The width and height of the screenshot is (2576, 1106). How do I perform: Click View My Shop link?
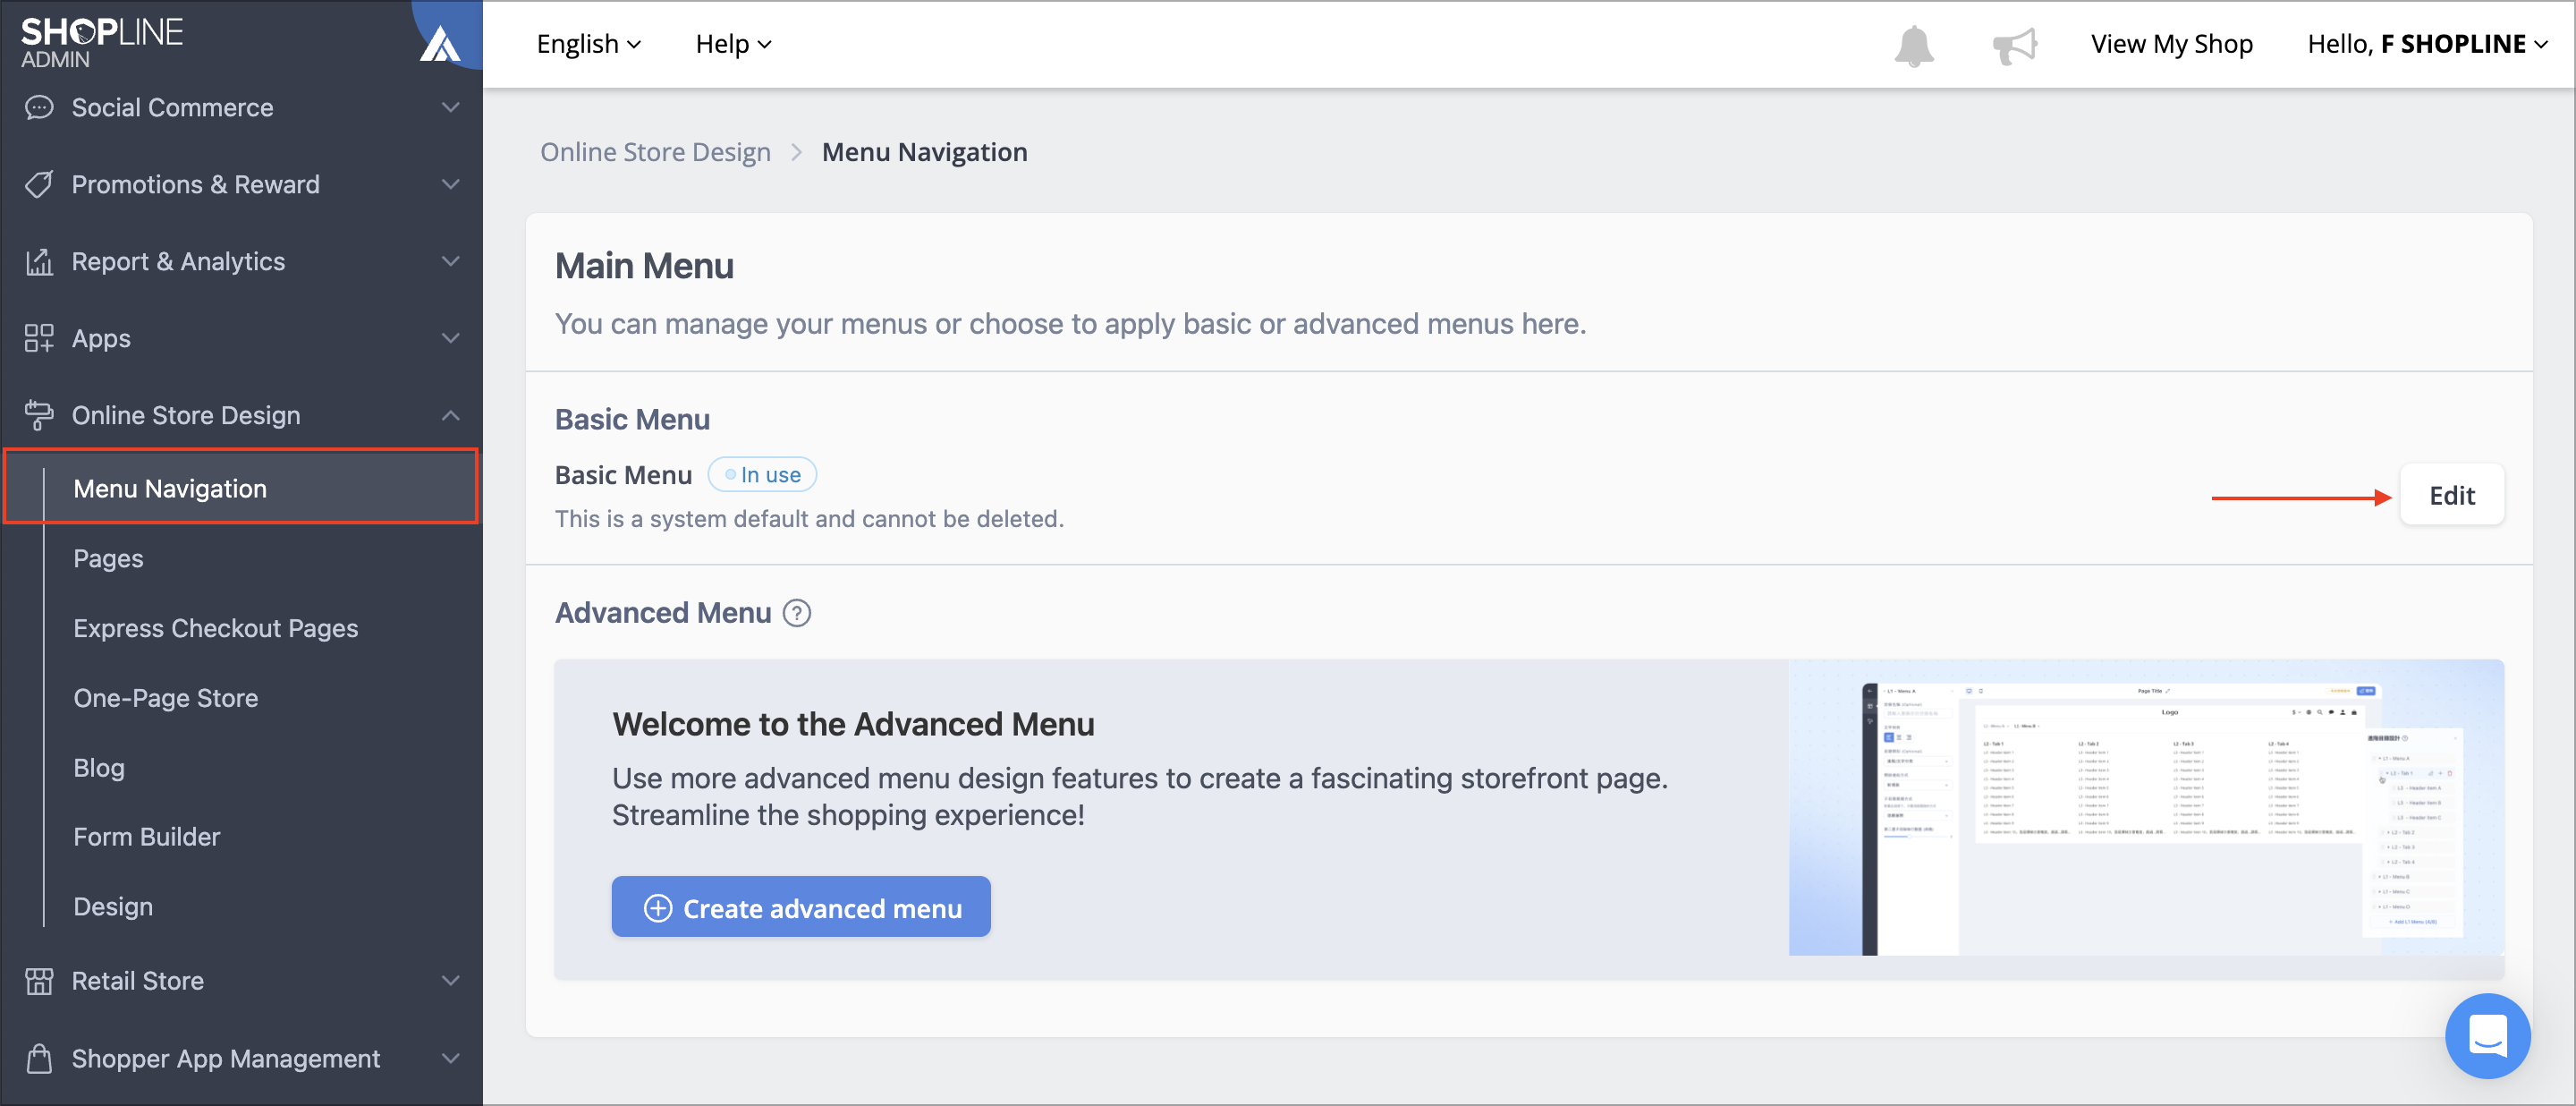2171,44
